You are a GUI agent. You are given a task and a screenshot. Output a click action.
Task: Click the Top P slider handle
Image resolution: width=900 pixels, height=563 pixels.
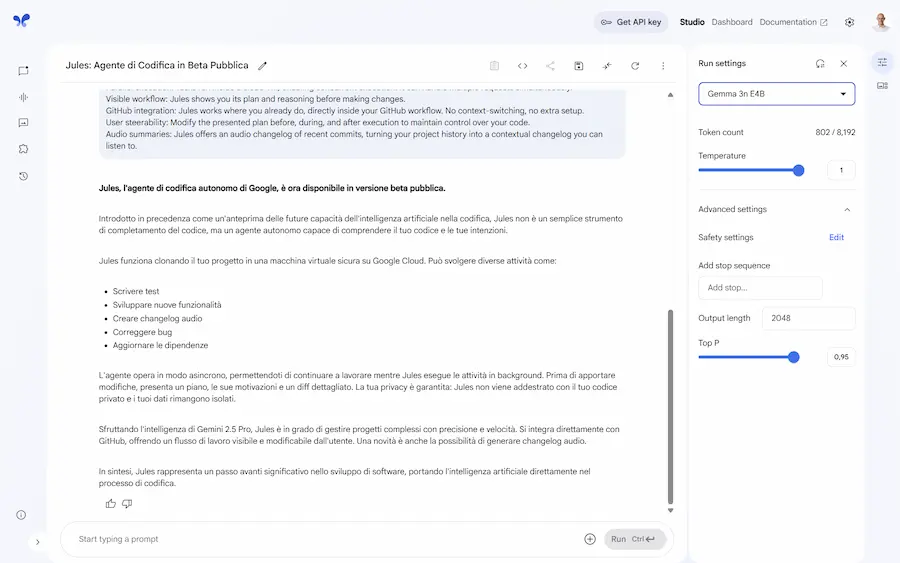point(794,358)
